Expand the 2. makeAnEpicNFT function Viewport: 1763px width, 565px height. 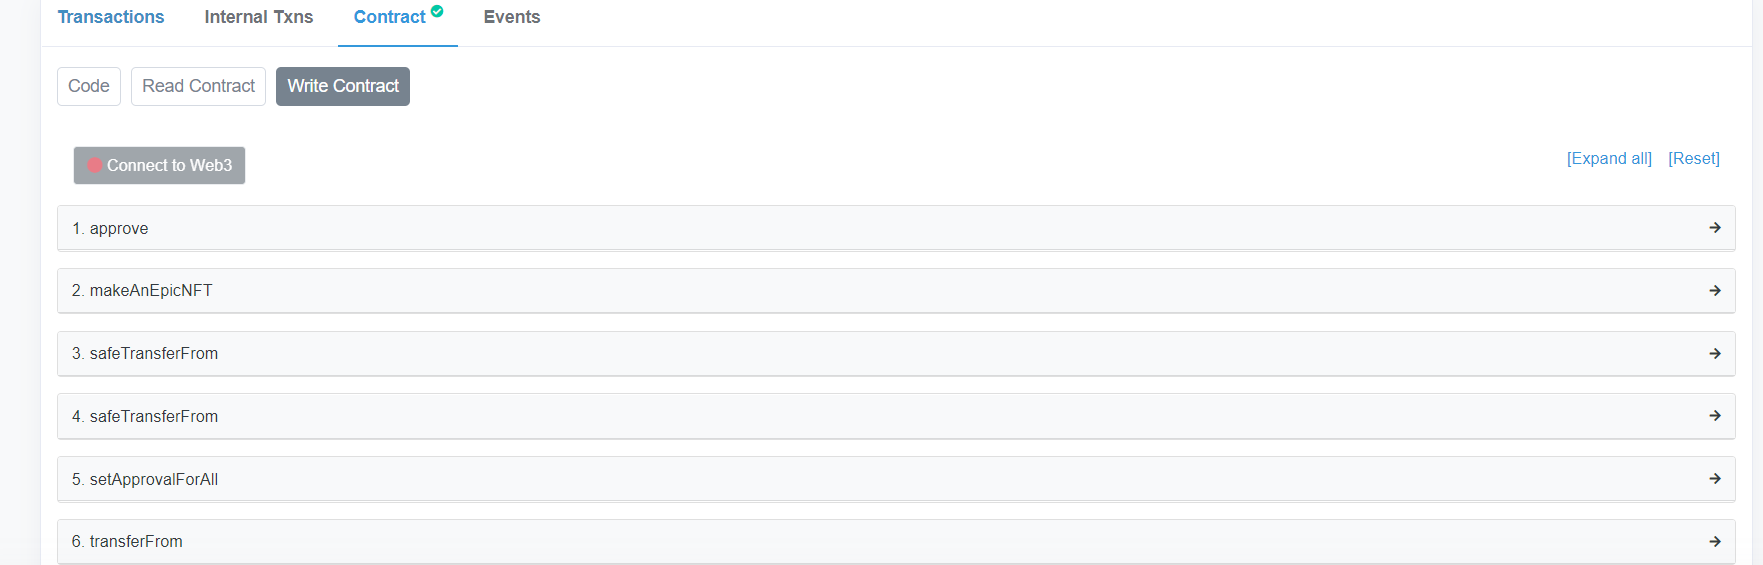[x=896, y=291]
